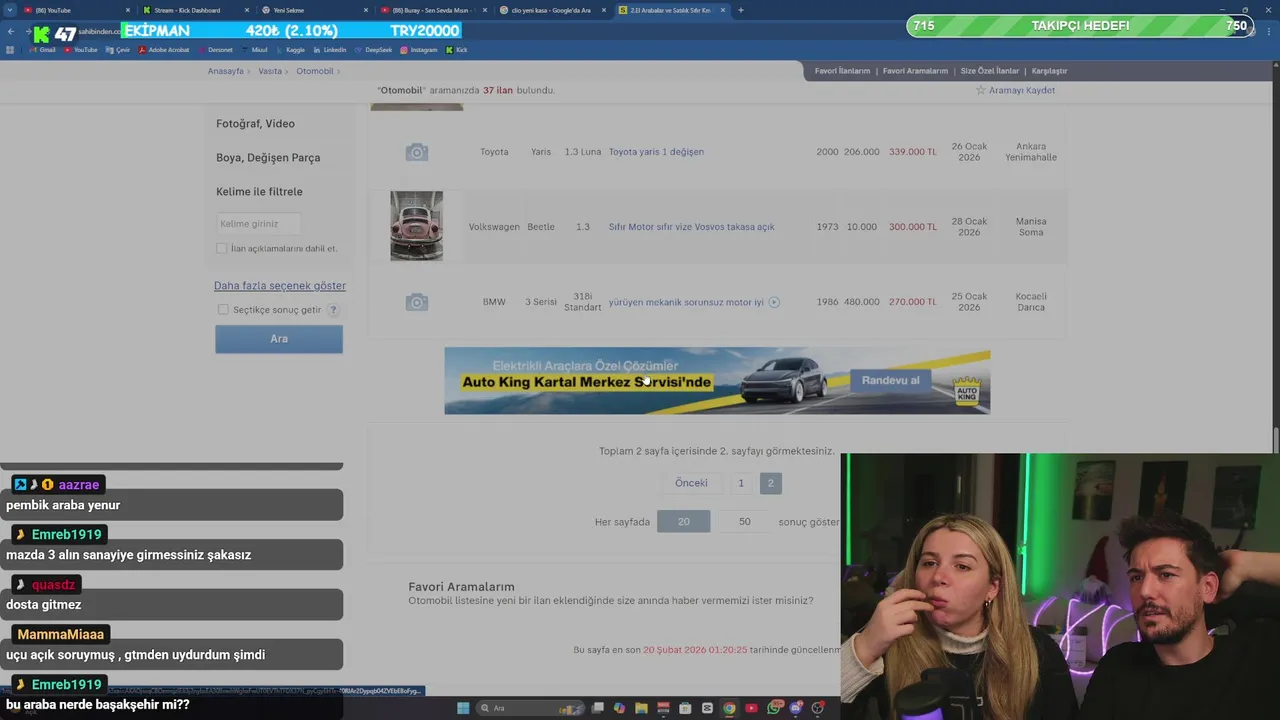Select 20 results per page

tap(684, 521)
